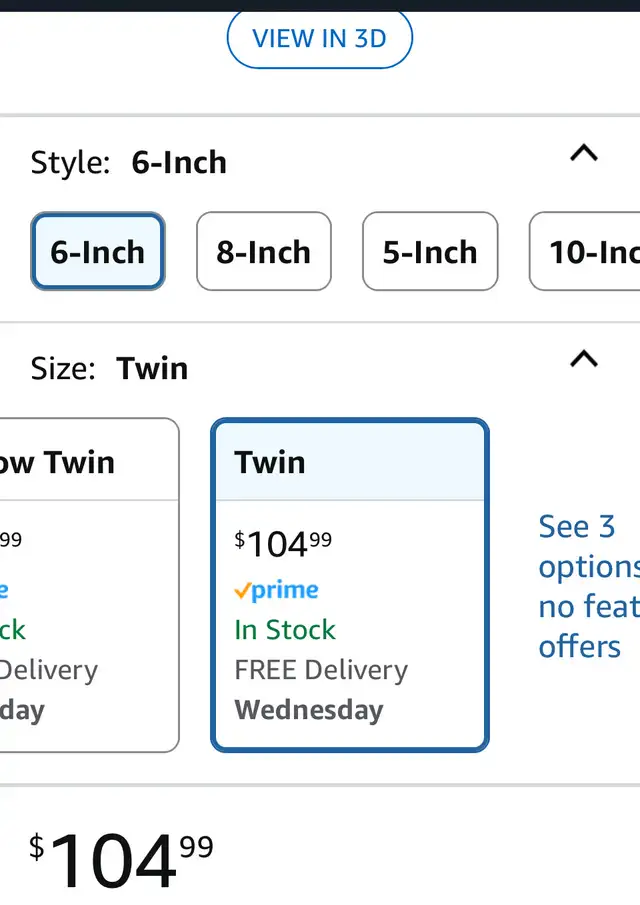Choose the Narrow Twin size card
This screenshot has height=905, width=640.
[x=88, y=585]
